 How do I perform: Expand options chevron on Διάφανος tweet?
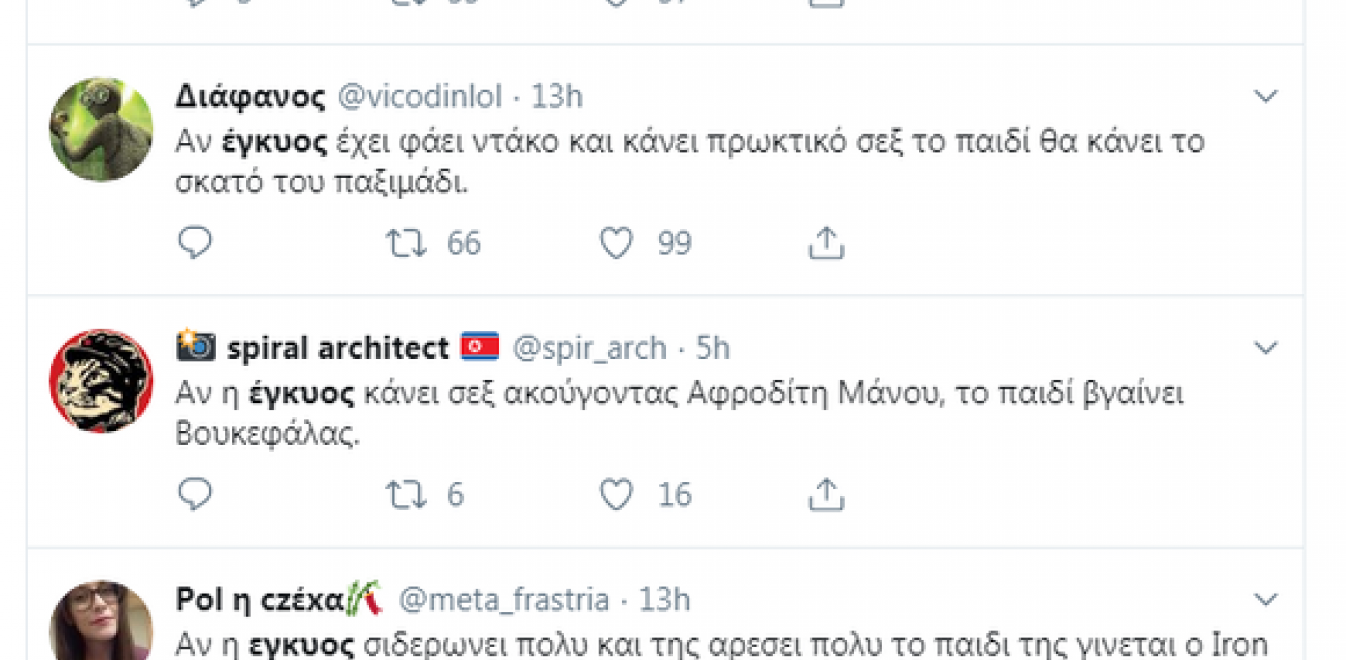pyautogui.click(x=1266, y=96)
